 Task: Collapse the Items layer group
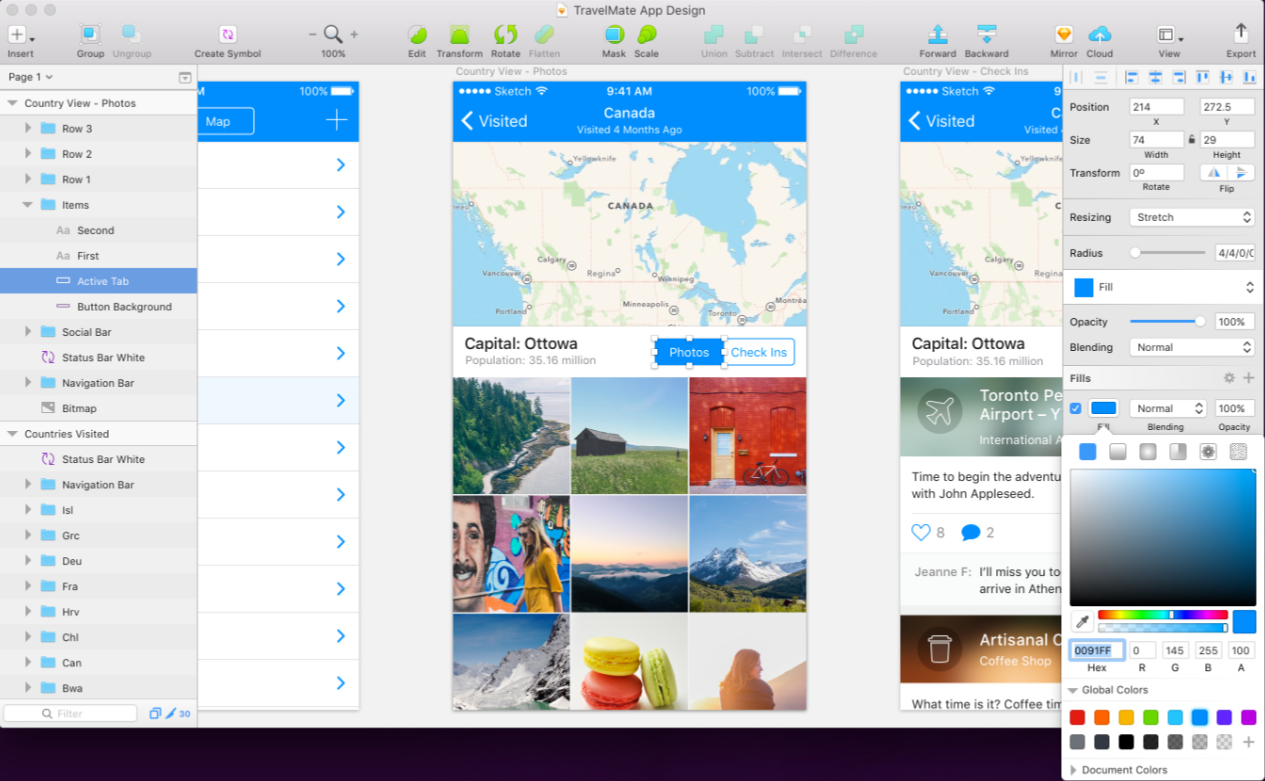[28, 205]
